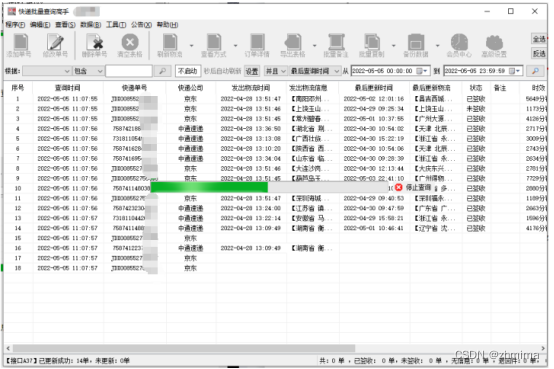Expand the 刷新物流 dropdown arrow
The height and width of the screenshot is (369, 554).
pos(191,46)
